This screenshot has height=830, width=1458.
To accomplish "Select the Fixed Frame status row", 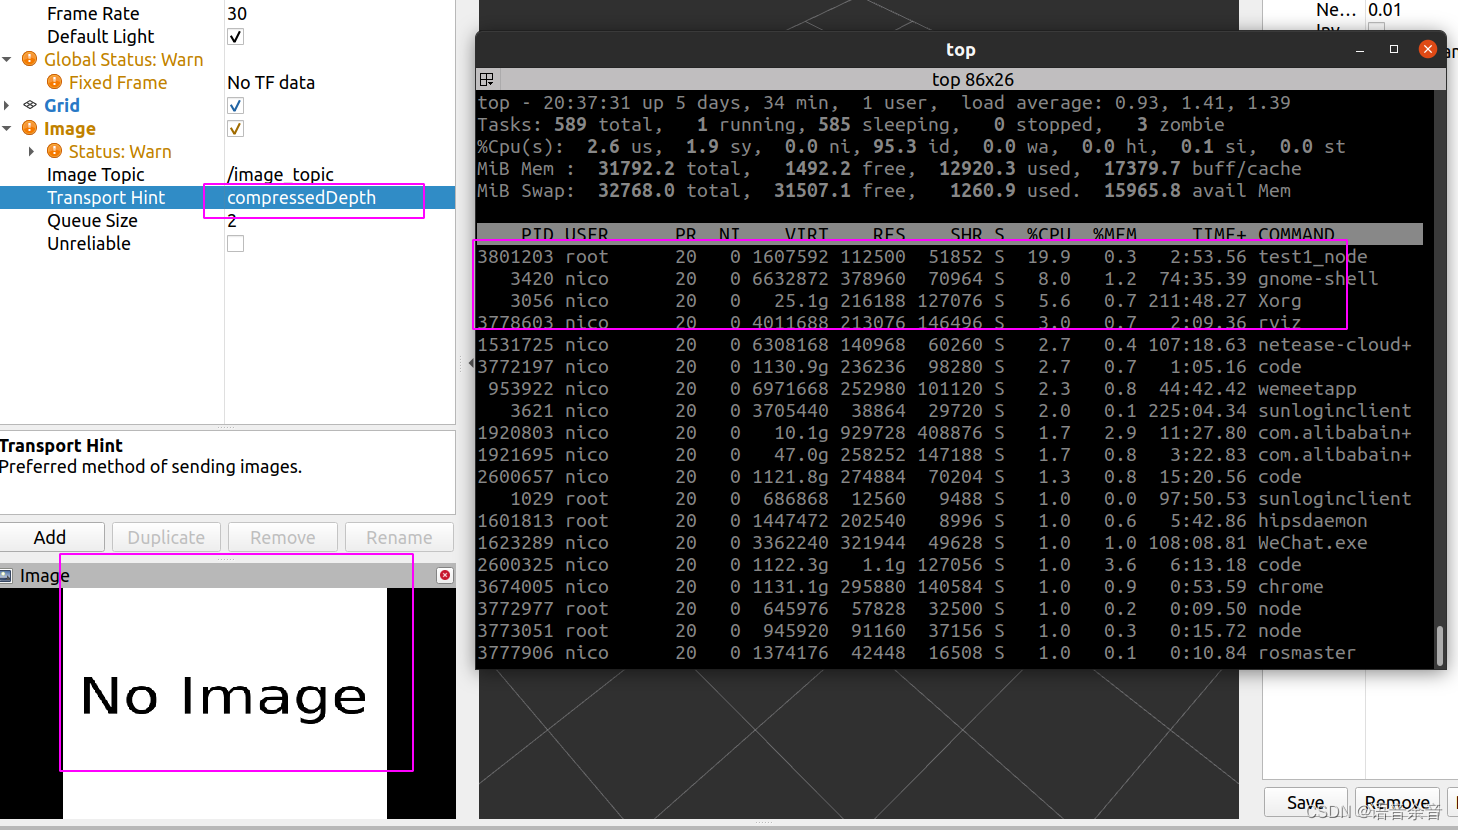I will point(227,82).
